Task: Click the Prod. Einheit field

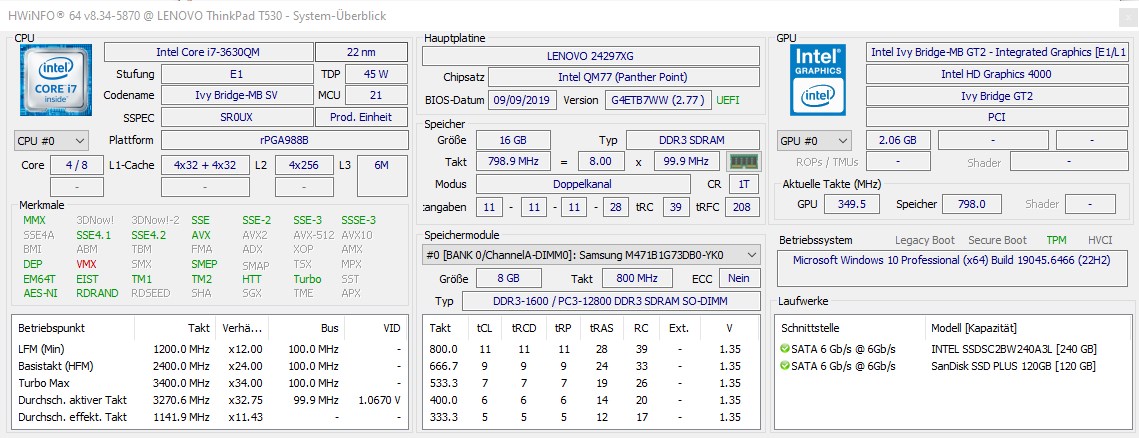Action: 361,117
